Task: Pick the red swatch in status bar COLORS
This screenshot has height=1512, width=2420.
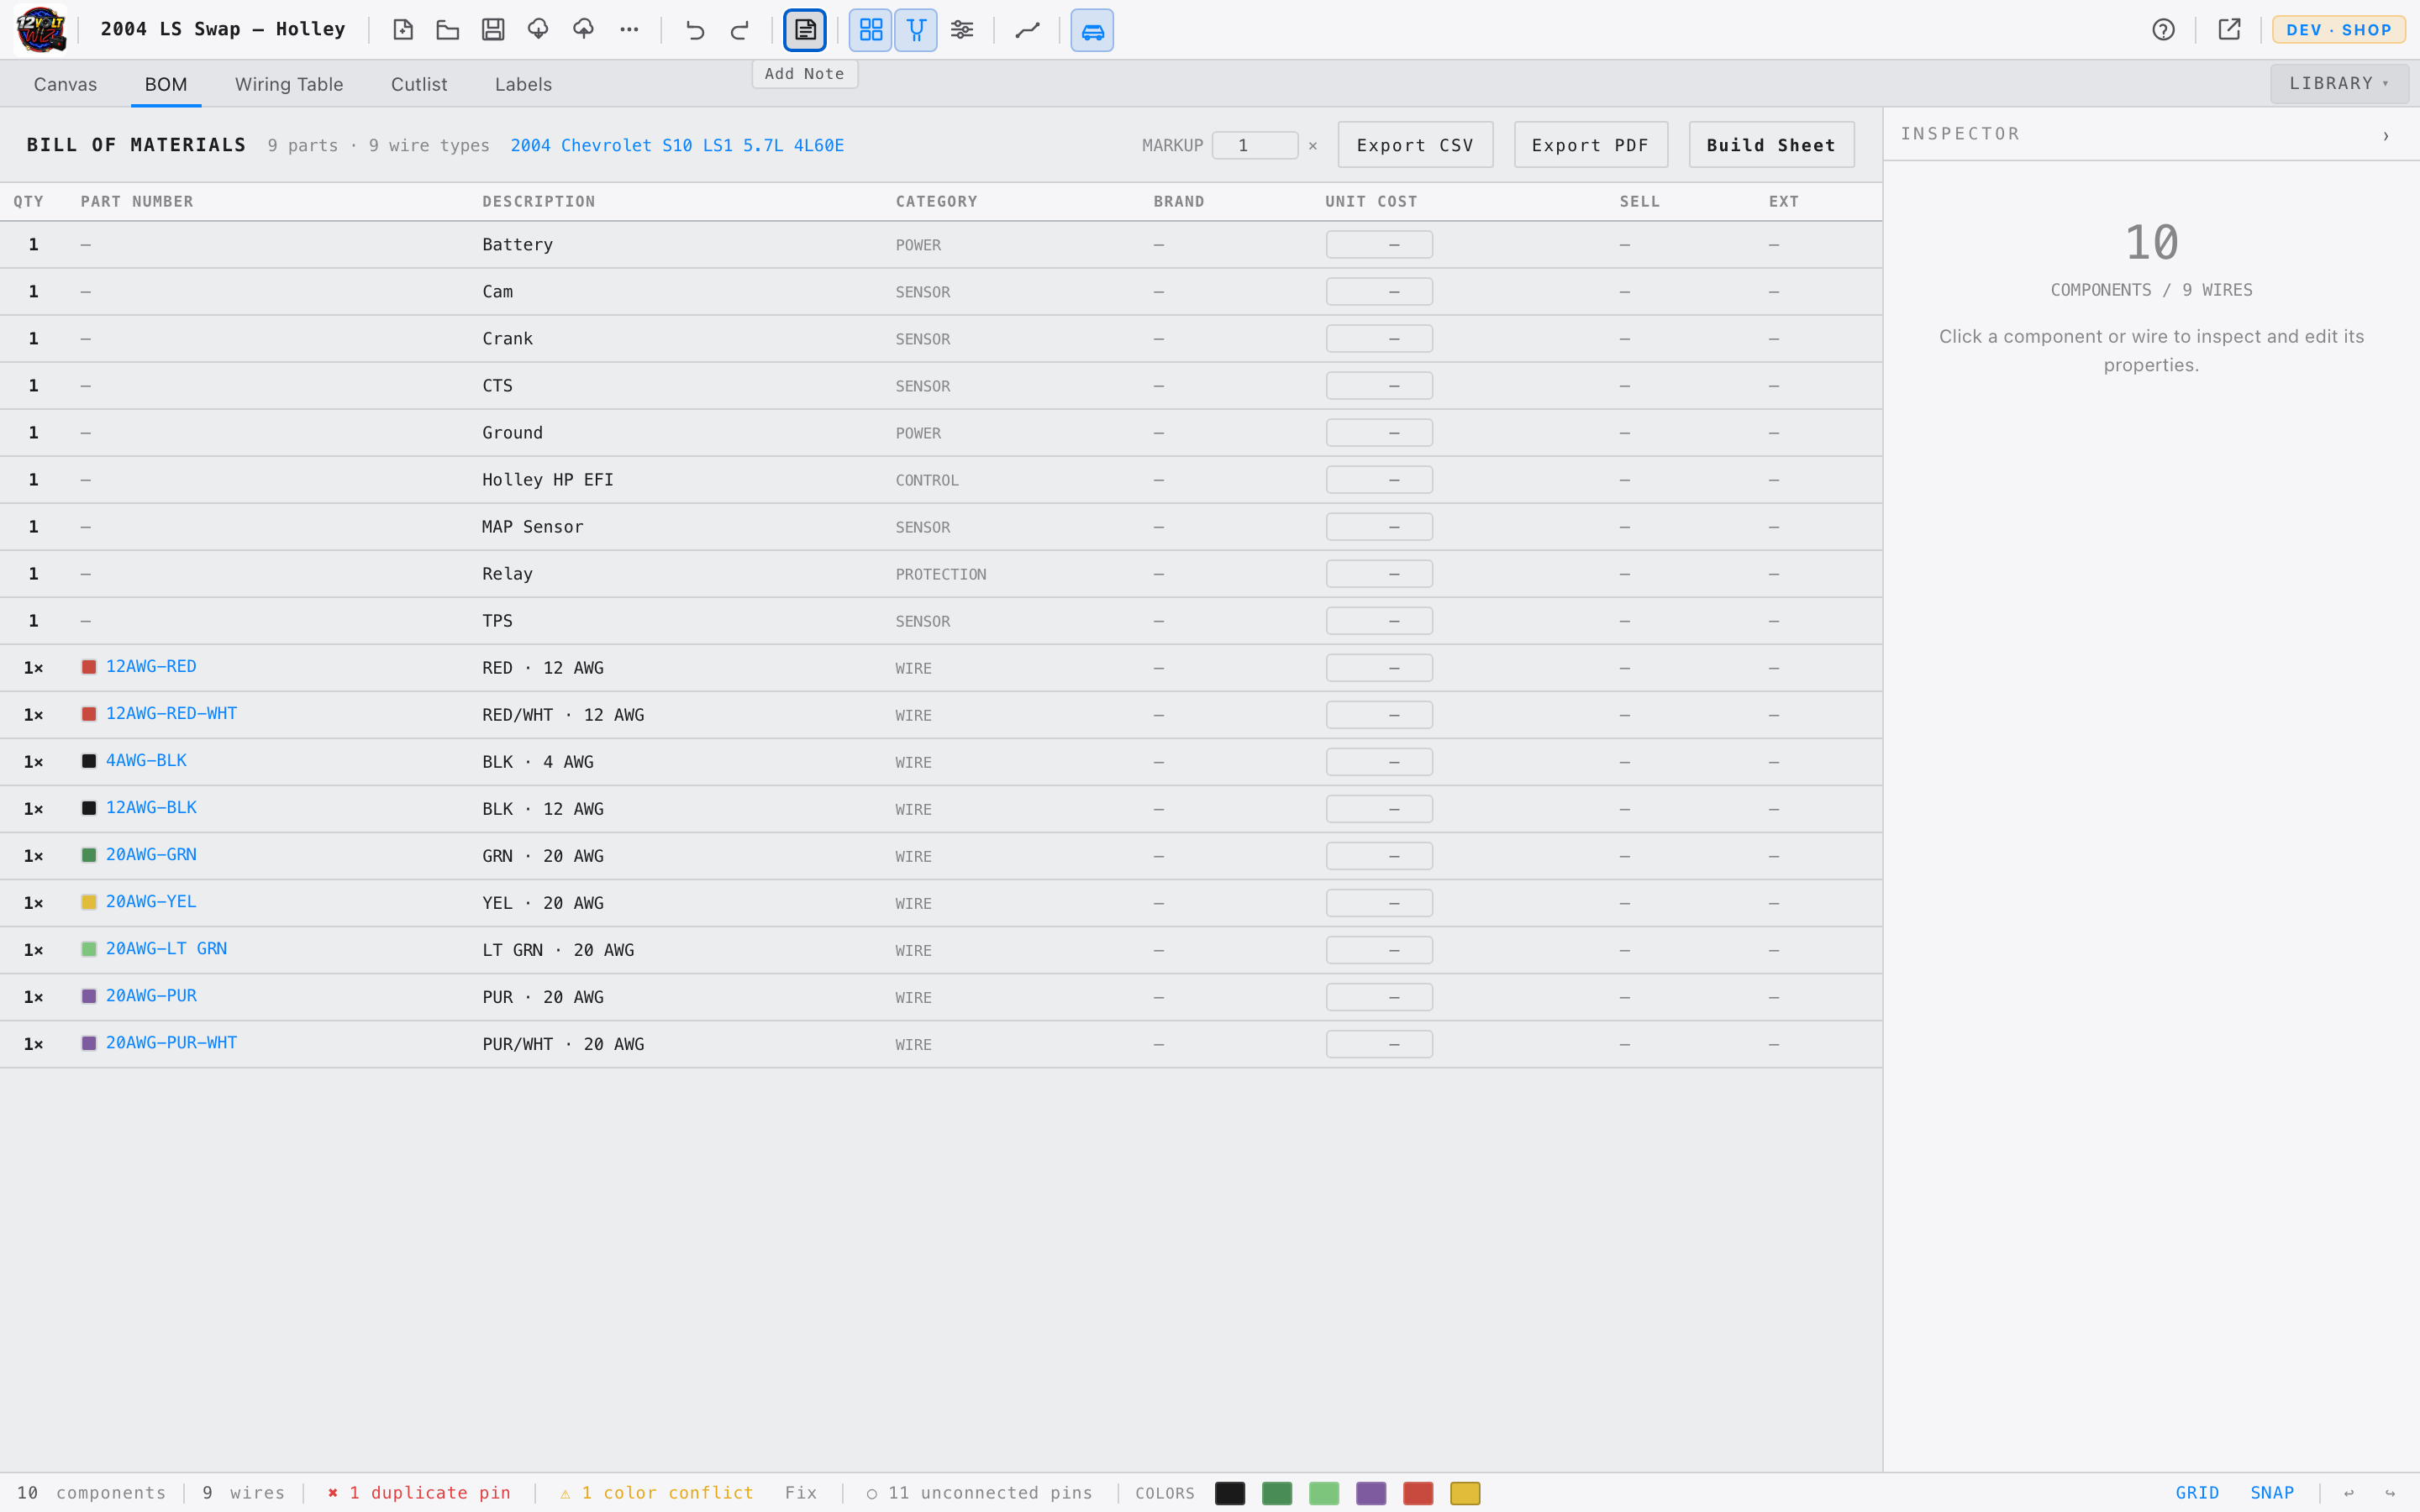Action: (1418, 1493)
